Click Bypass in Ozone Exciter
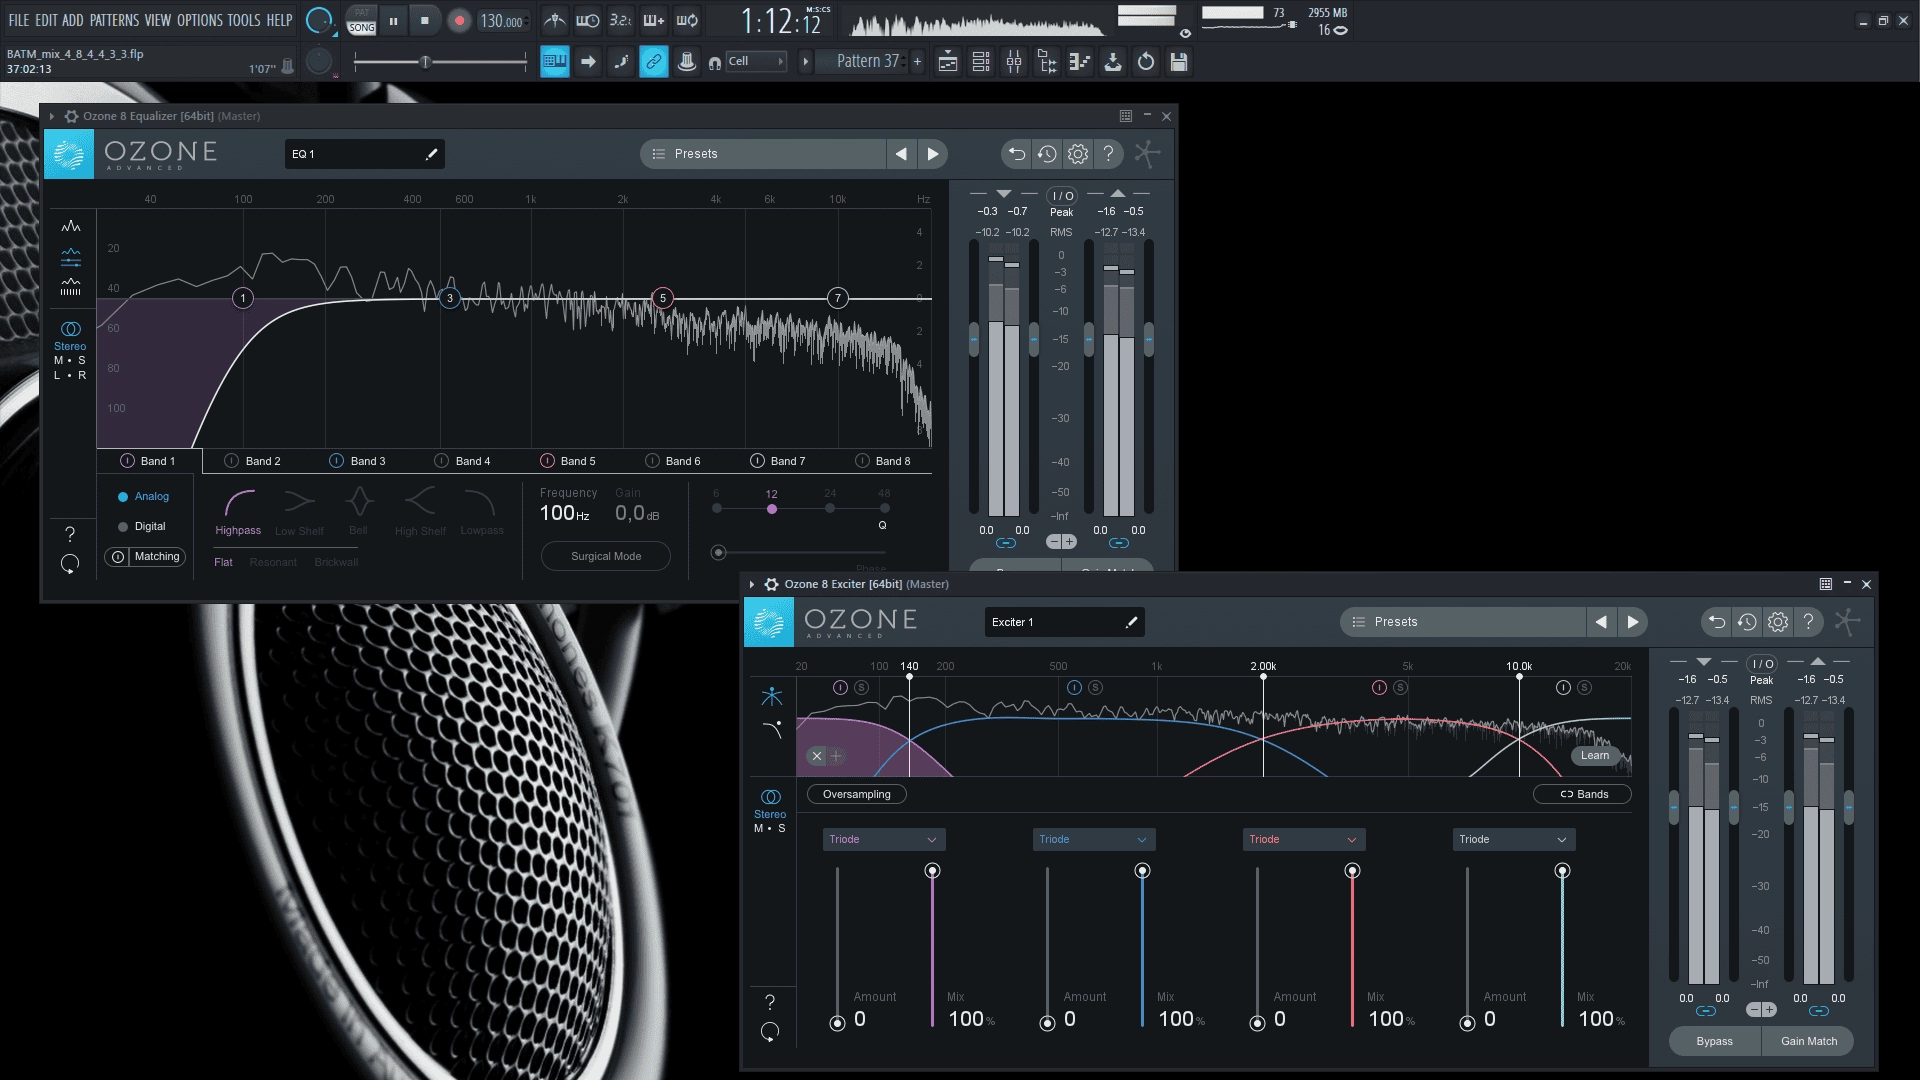The image size is (1920, 1080). click(x=1714, y=1041)
